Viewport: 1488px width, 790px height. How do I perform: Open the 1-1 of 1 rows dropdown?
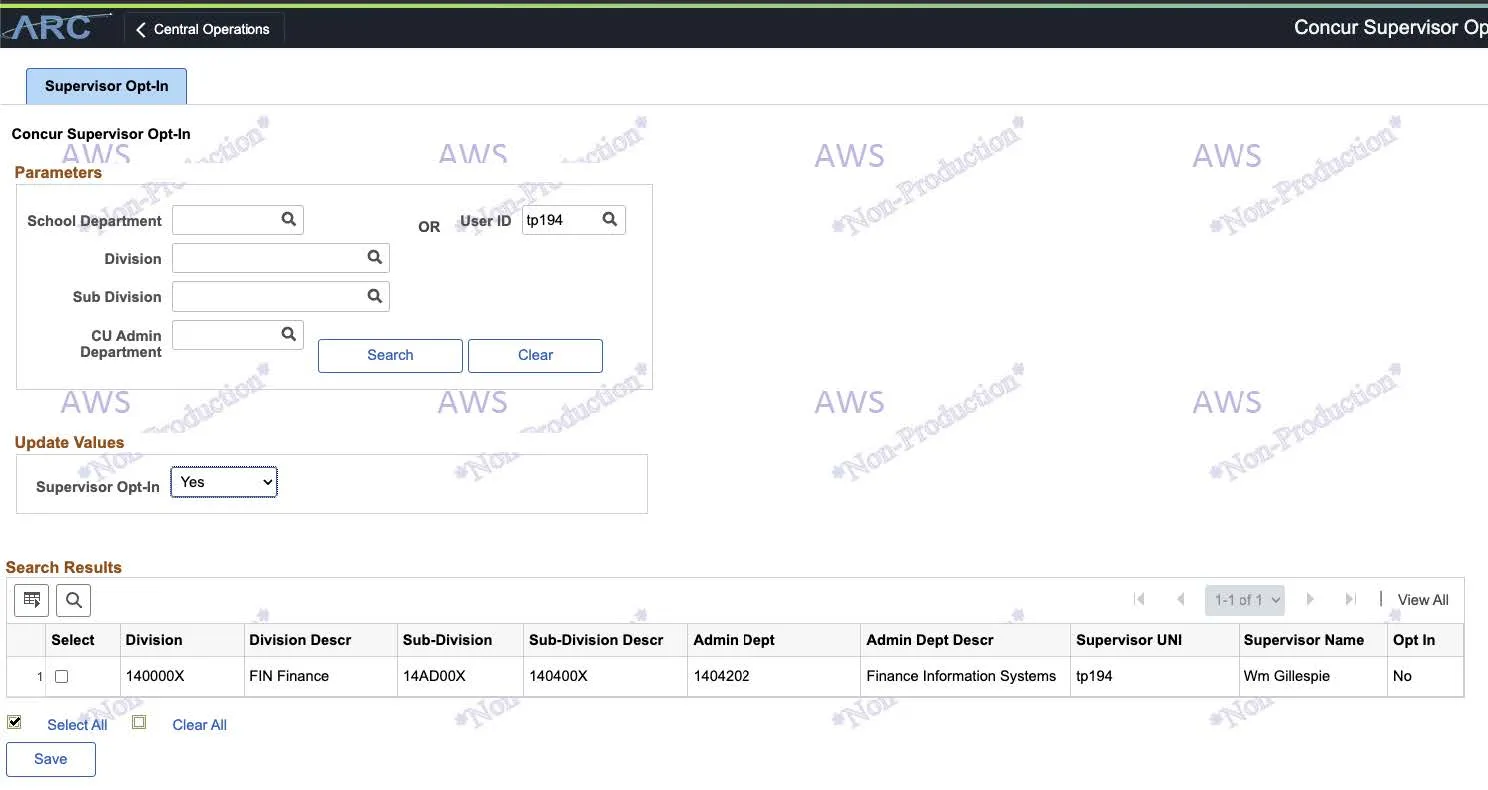[1245, 600]
